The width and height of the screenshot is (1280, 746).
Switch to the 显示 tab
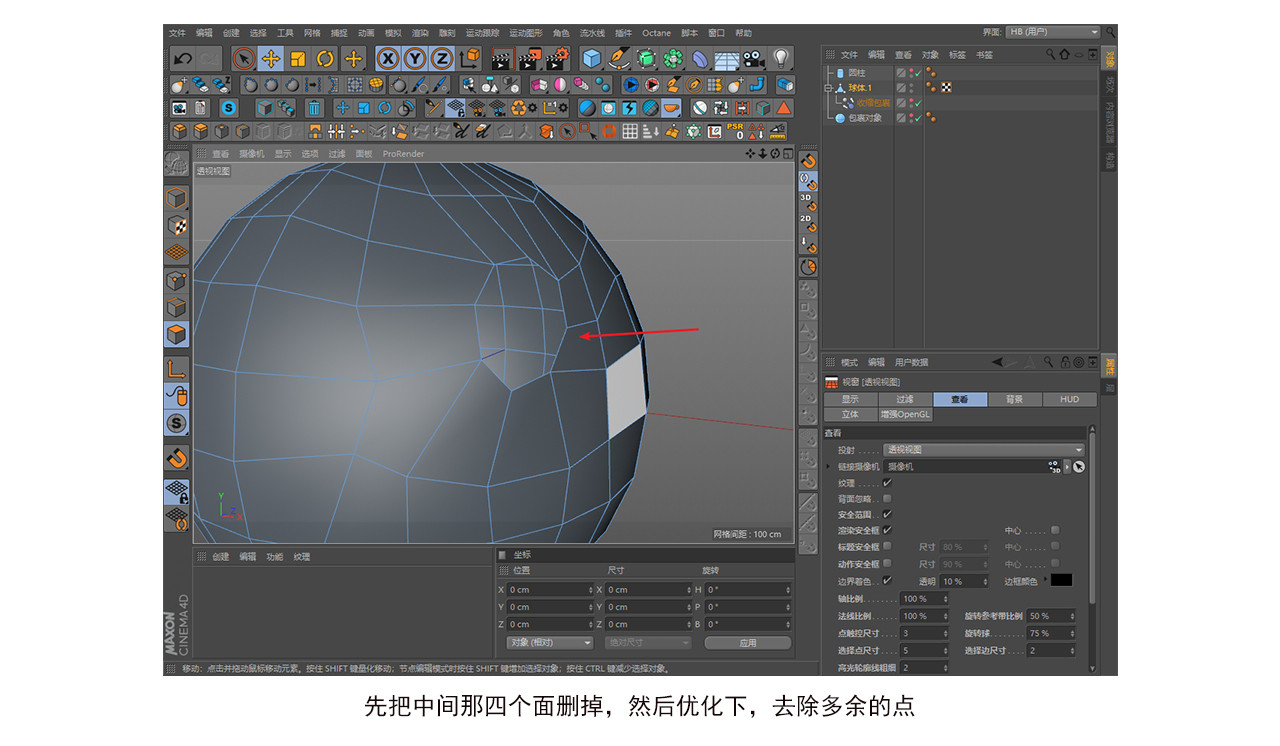(851, 399)
